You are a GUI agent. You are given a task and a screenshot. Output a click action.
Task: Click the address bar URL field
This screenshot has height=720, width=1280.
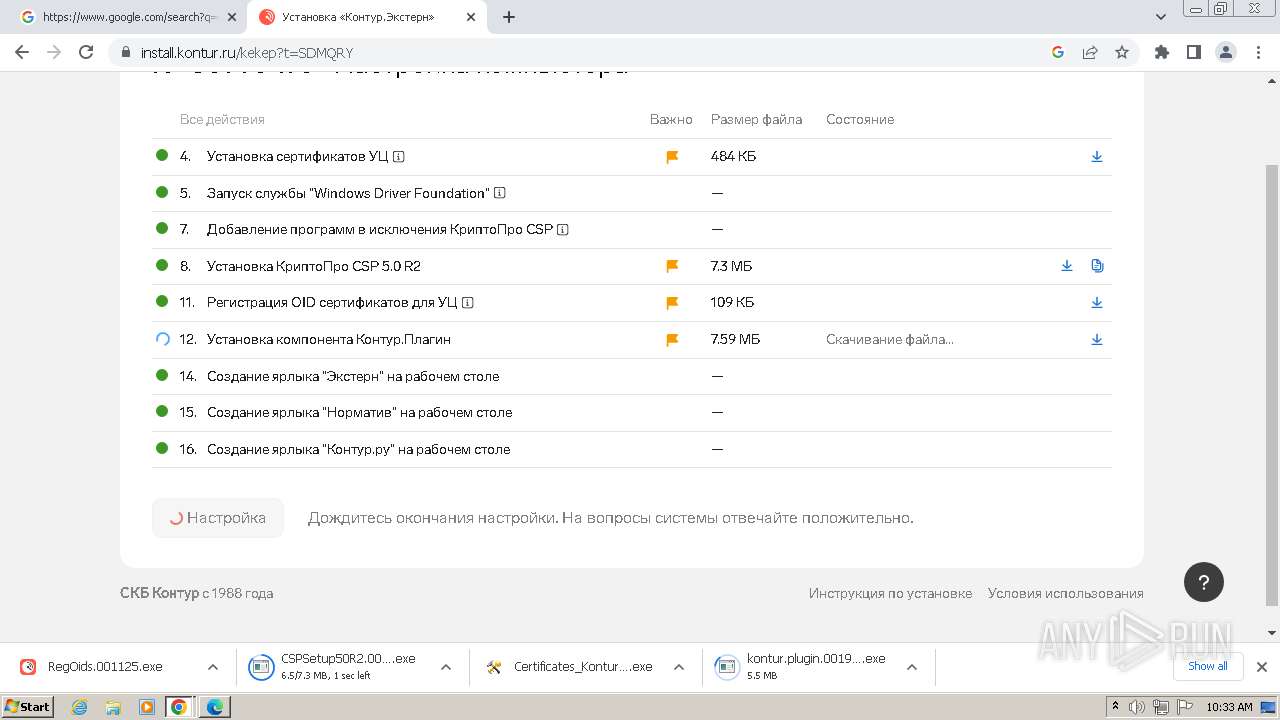click(580, 52)
